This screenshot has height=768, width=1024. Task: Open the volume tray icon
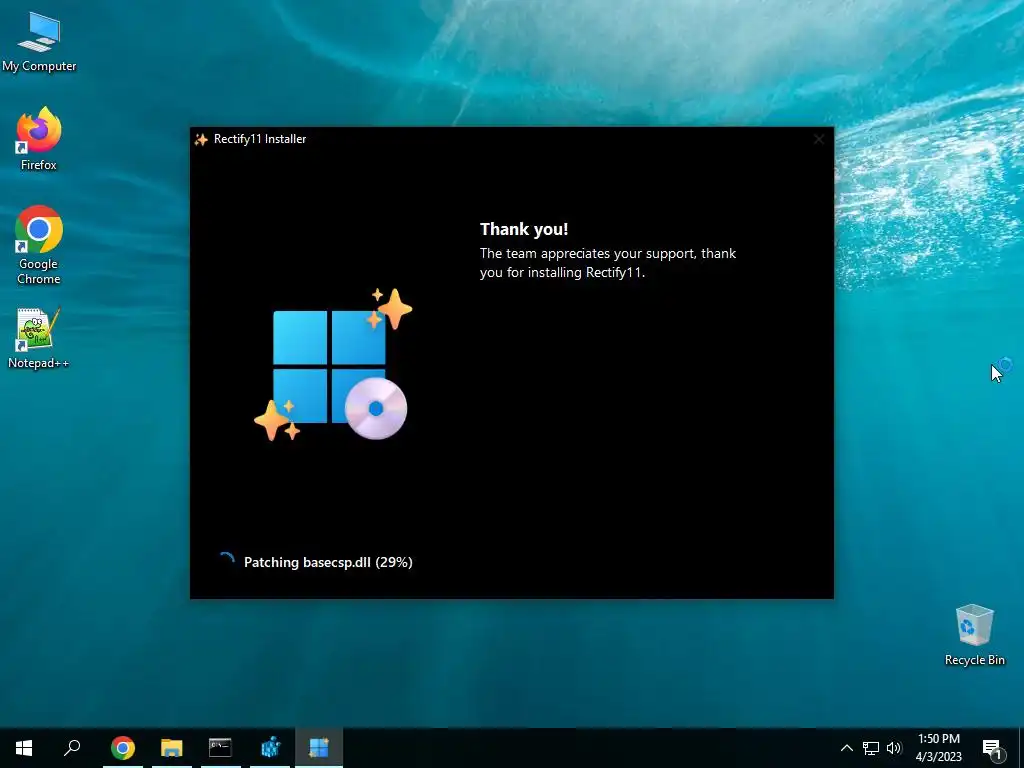894,748
